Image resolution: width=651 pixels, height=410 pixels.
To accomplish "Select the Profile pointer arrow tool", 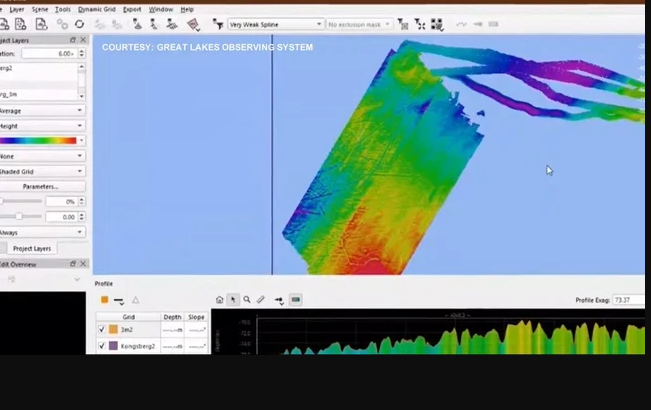I will point(233,300).
